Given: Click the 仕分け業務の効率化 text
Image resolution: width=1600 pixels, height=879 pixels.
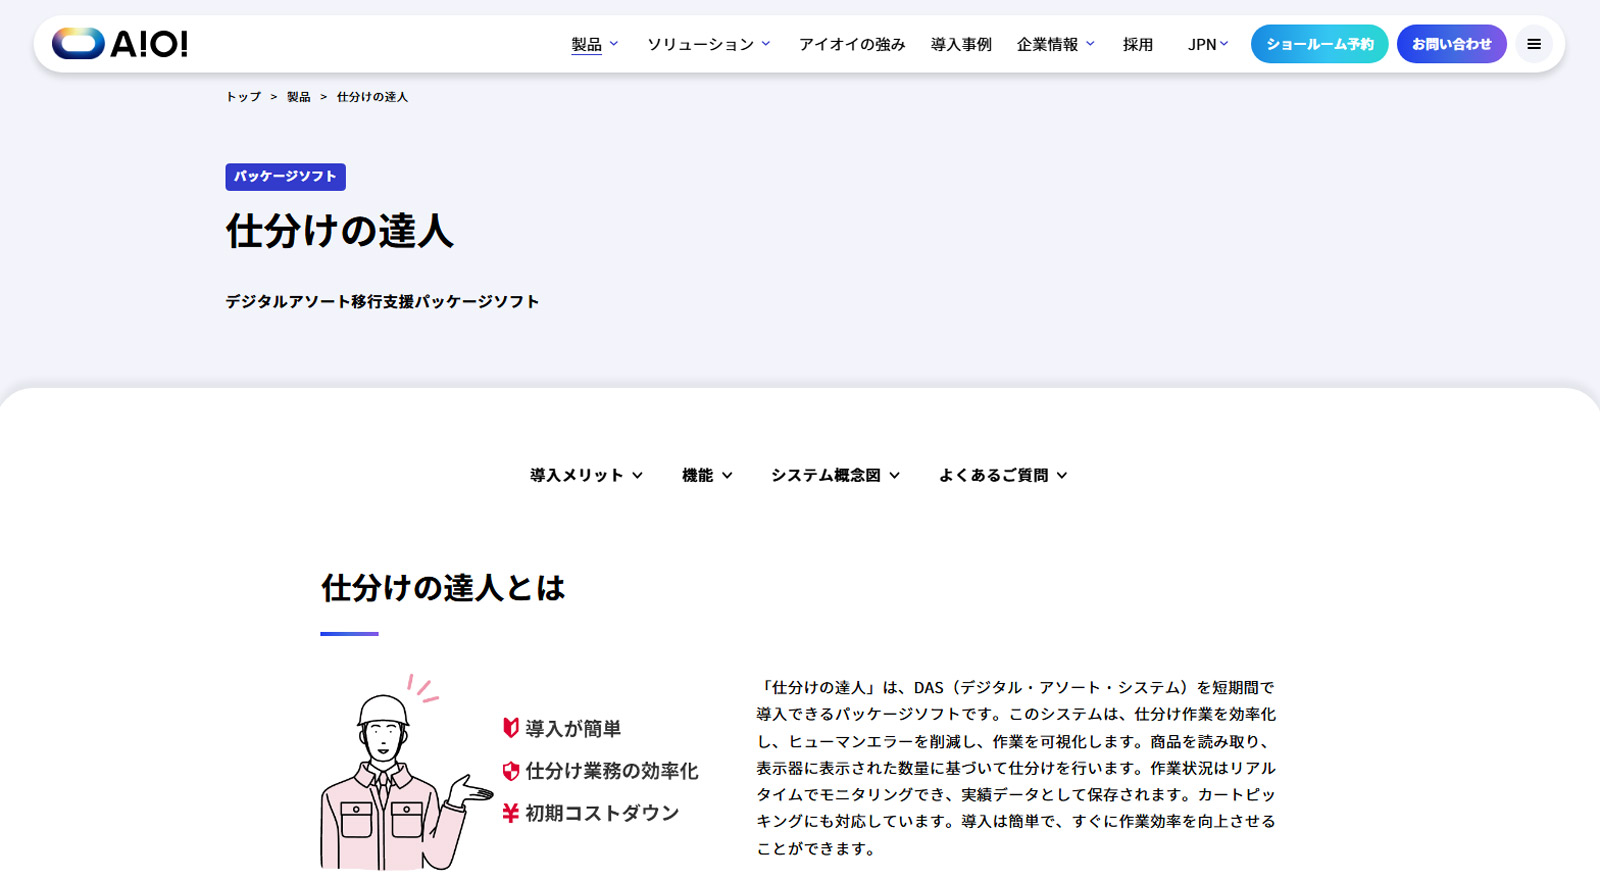Looking at the screenshot, I should click(x=612, y=771).
